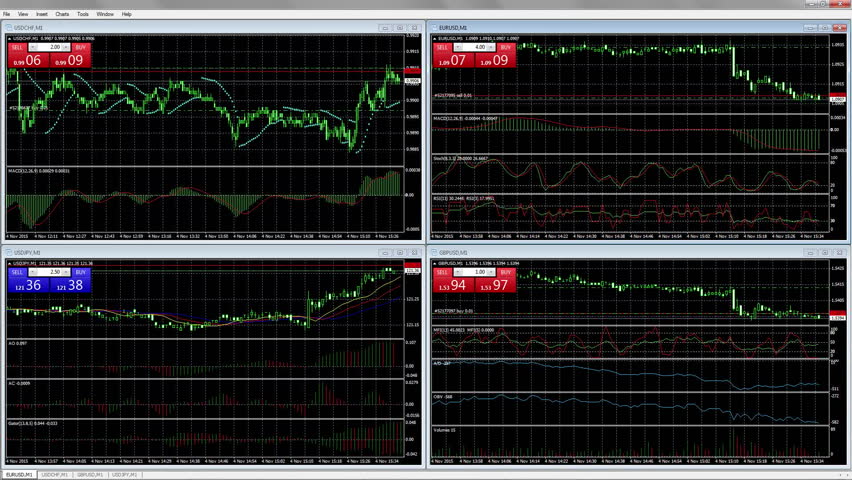Maximize the GBPUSD,M1 chart window

tap(825, 253)
